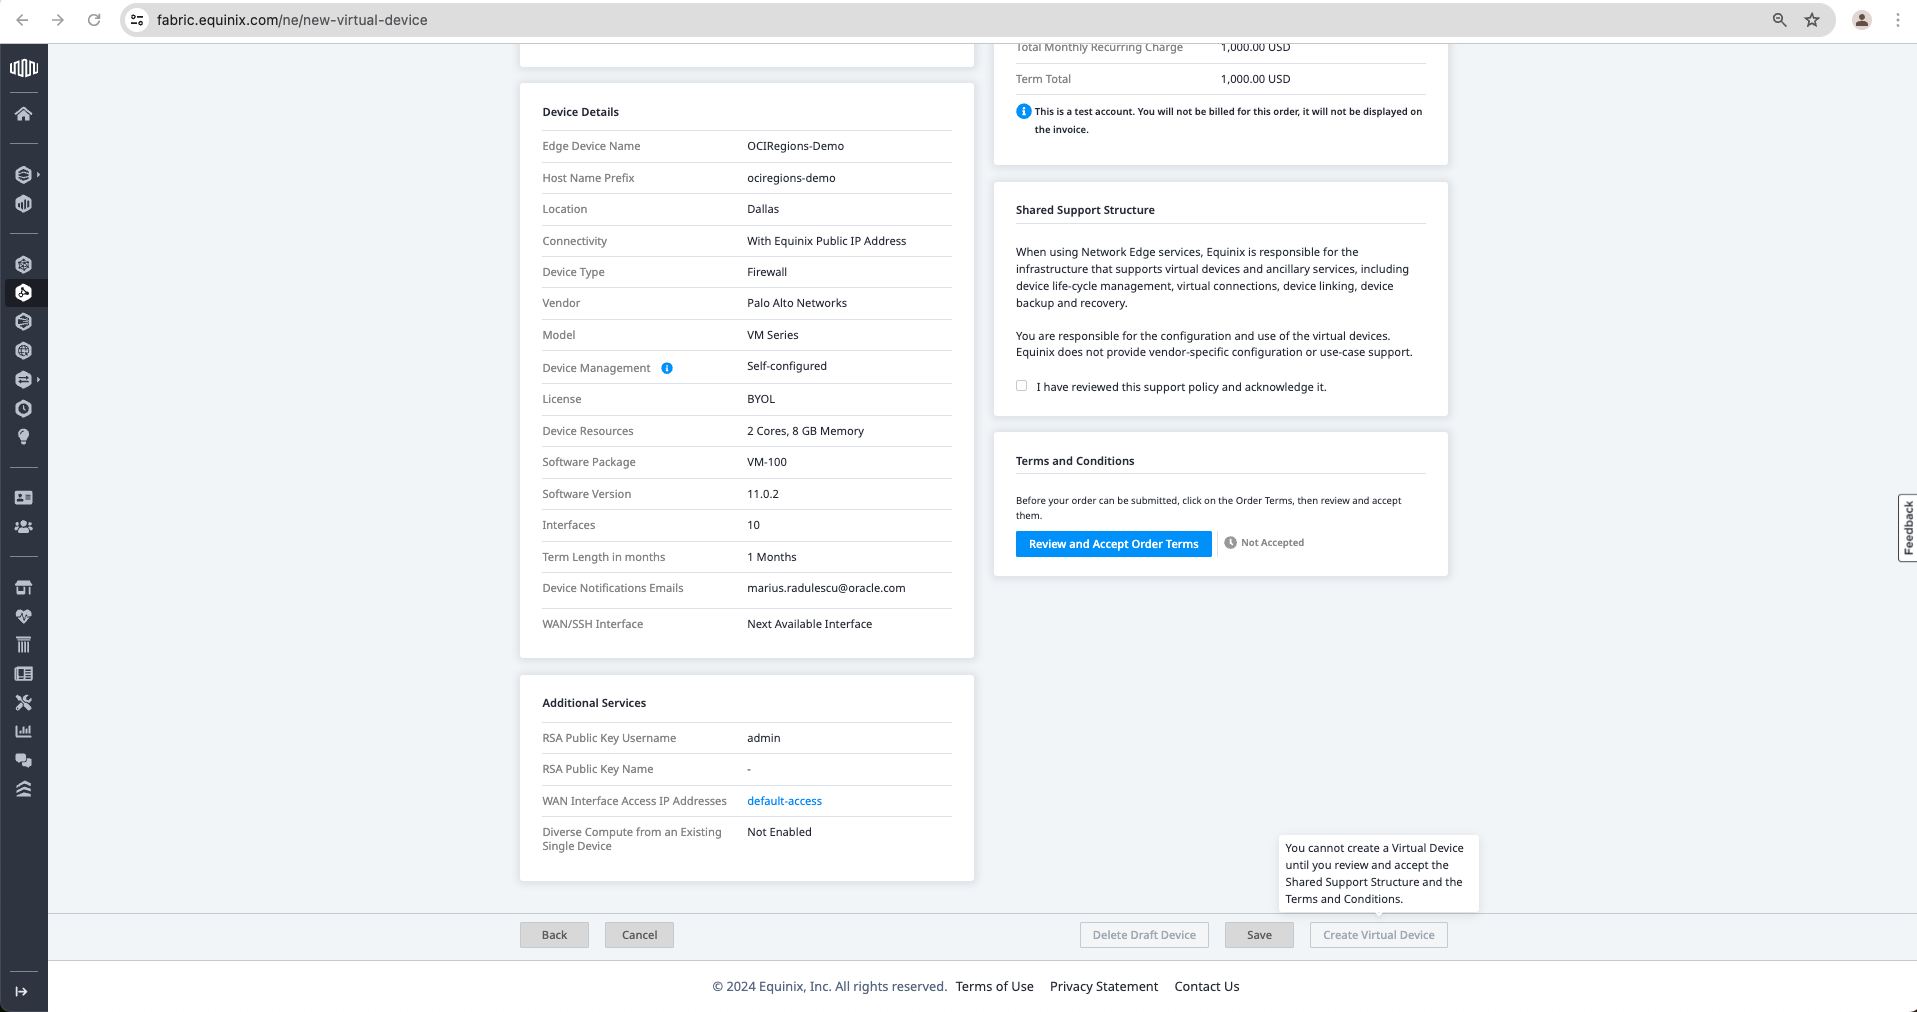
Task: Open the heartbeat health sidebar icon
Action: [24, 616]
